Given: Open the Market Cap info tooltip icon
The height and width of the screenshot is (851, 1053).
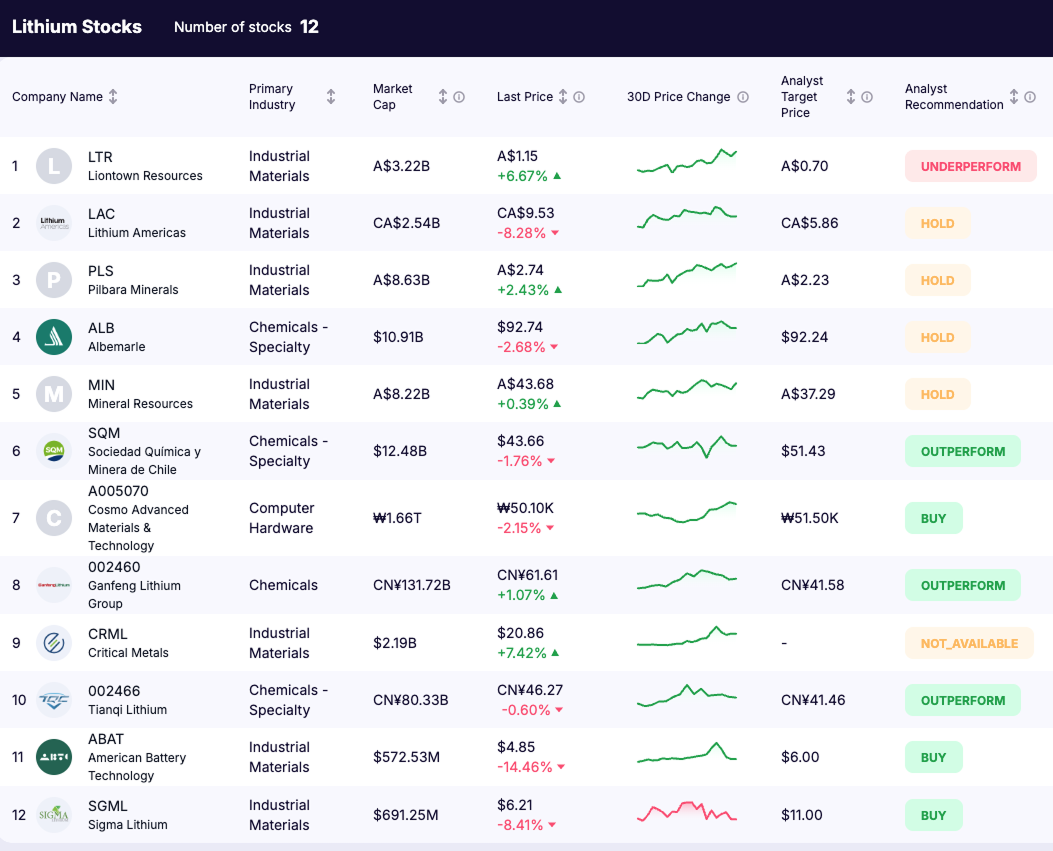Looking at the screenshot, I should 459,97.
